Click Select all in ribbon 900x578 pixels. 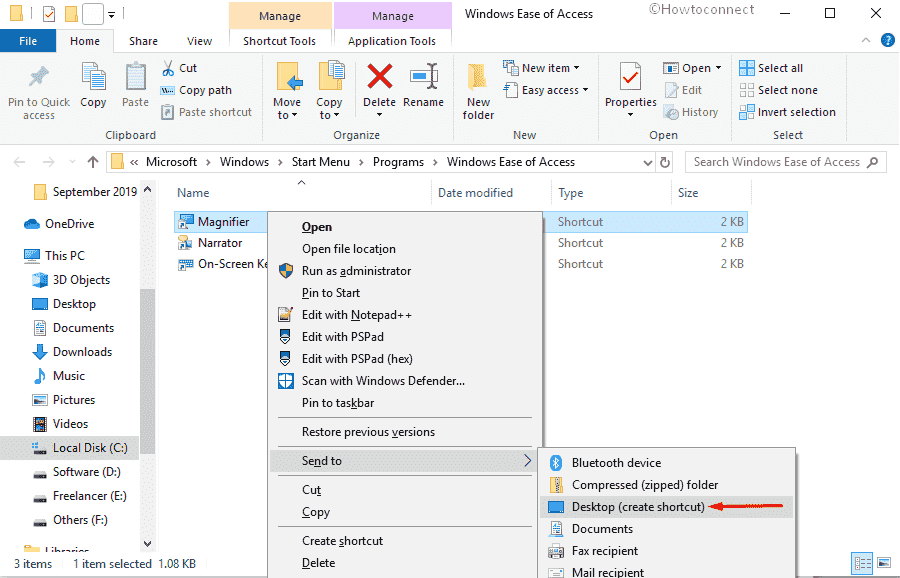coord(771,68)
